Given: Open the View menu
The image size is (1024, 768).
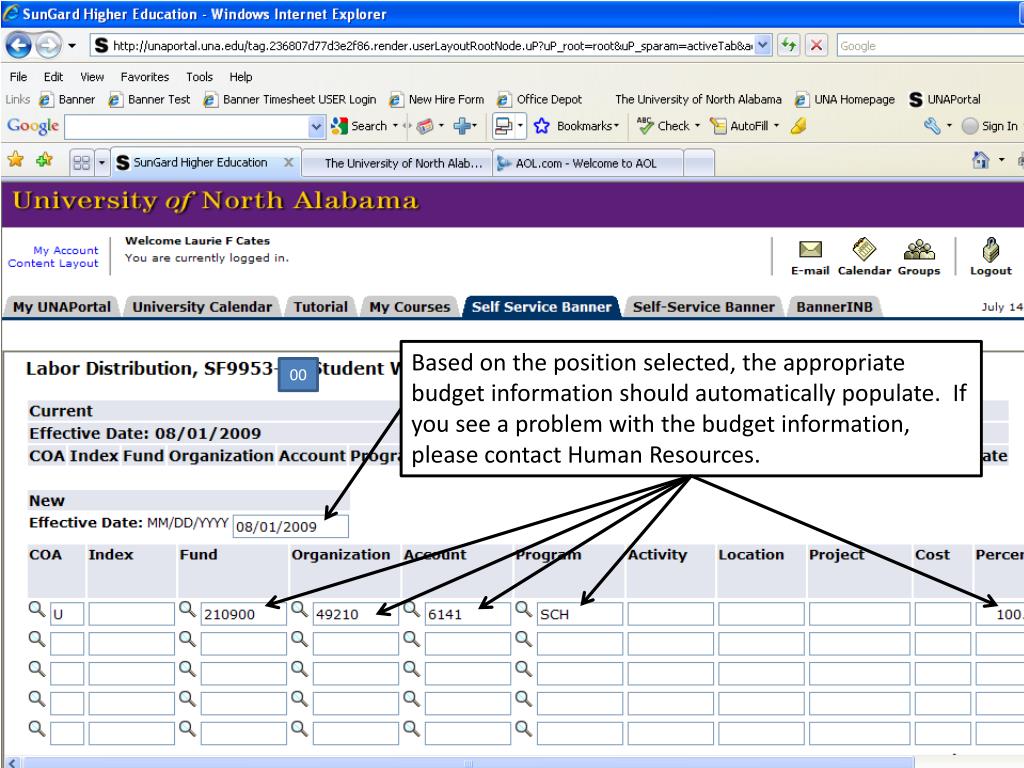Looking at the screenshot, I should pyautogui.click(x=92, y=77).
